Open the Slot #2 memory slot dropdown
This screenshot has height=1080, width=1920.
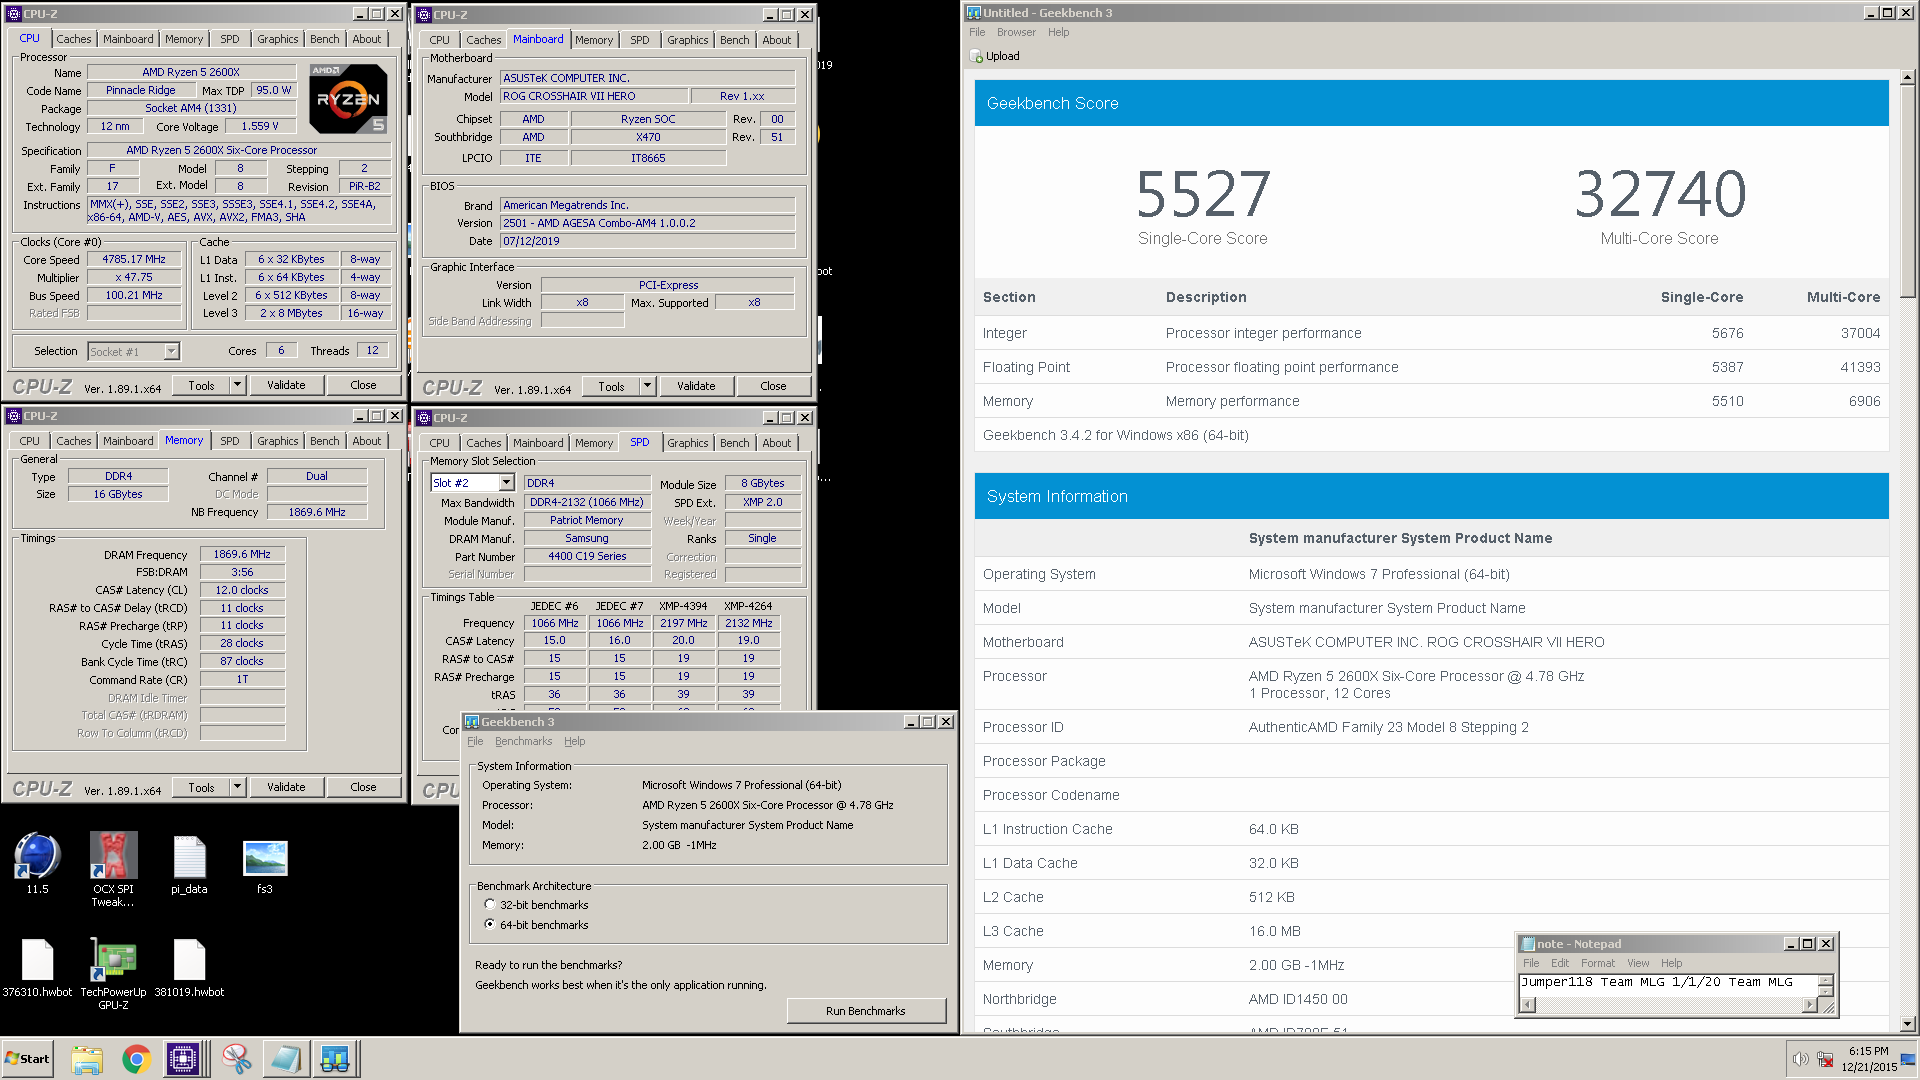coord(506,483)
